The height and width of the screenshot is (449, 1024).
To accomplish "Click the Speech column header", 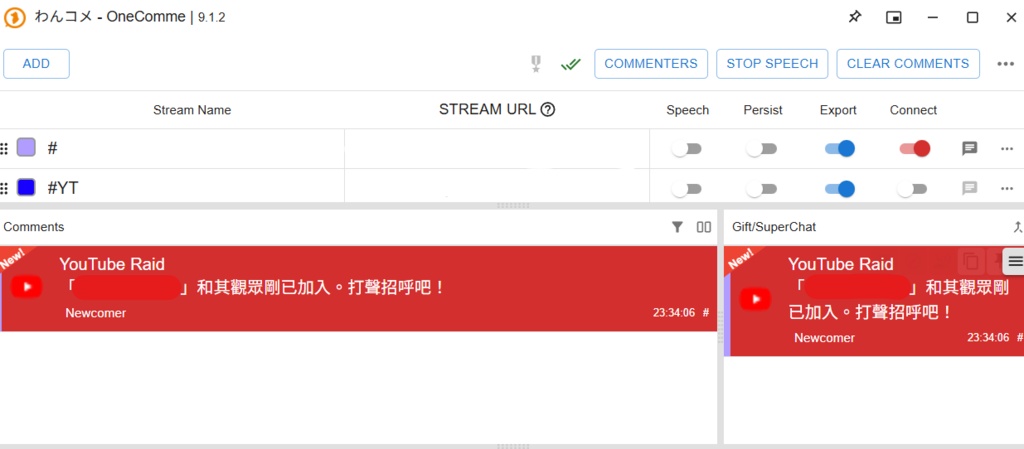I will (687, 110).
